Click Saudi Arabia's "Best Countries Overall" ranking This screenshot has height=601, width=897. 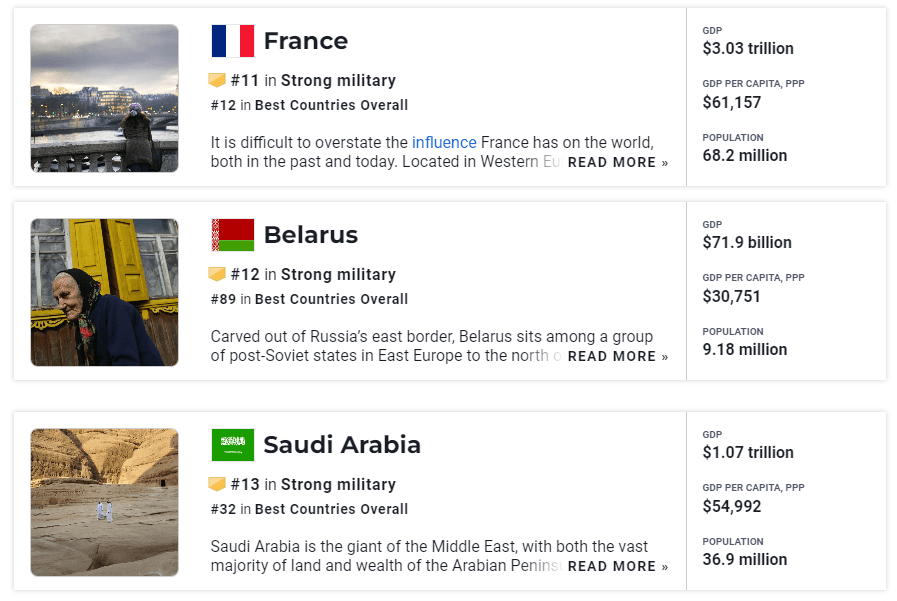pos(331,509)
